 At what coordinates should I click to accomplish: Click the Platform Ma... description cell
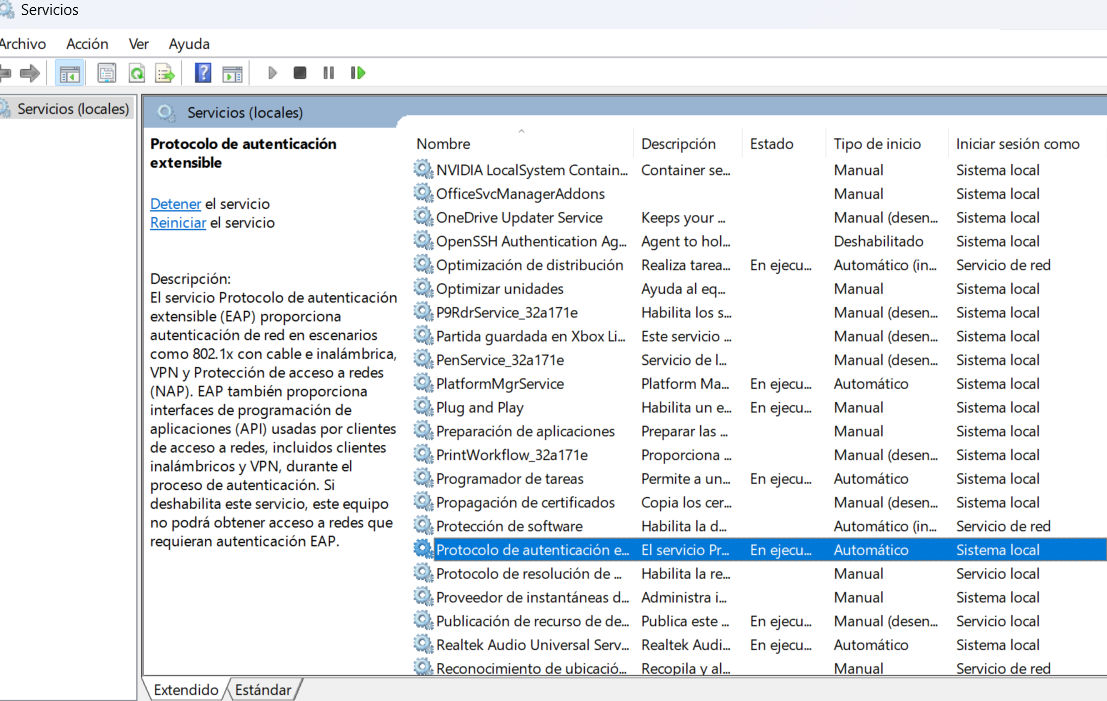click(x=685, y=384)
